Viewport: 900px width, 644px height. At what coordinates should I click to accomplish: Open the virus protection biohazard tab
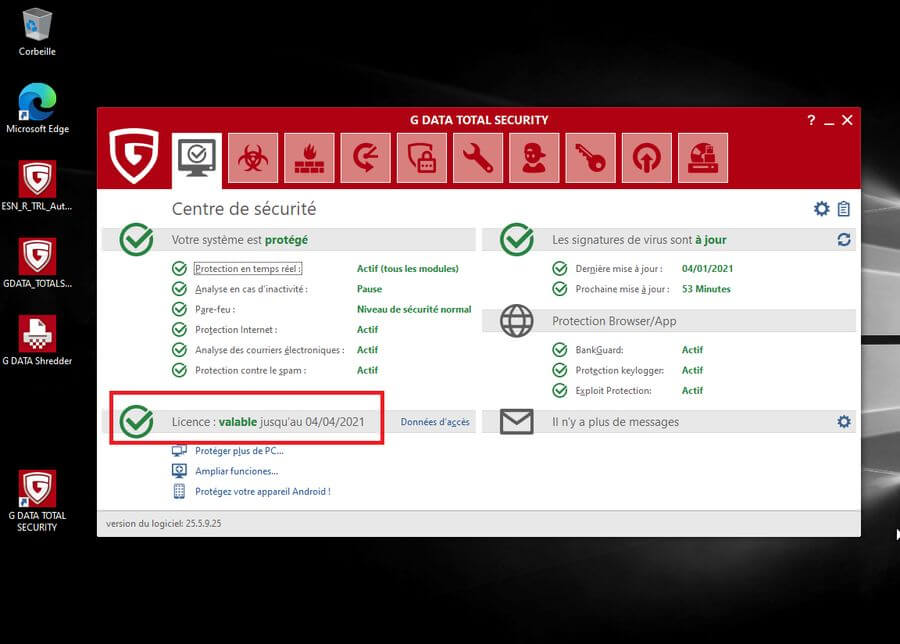(x=253, y=158)
